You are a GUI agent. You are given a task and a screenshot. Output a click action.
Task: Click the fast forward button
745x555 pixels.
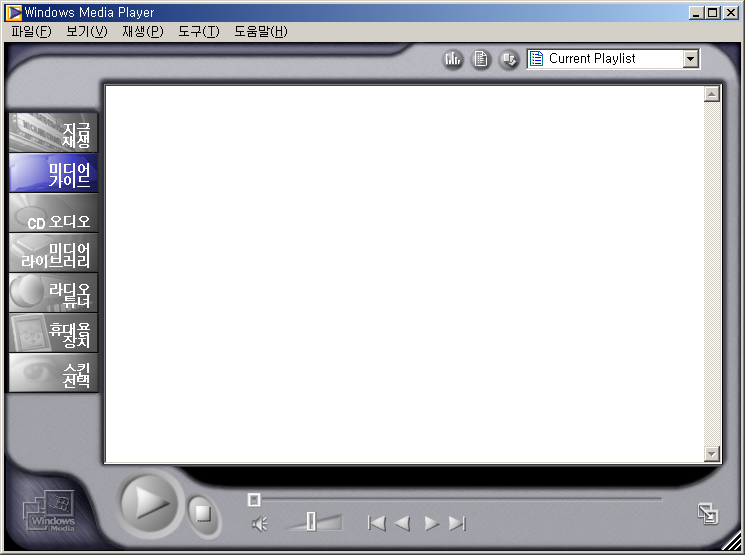click(431, 524)
